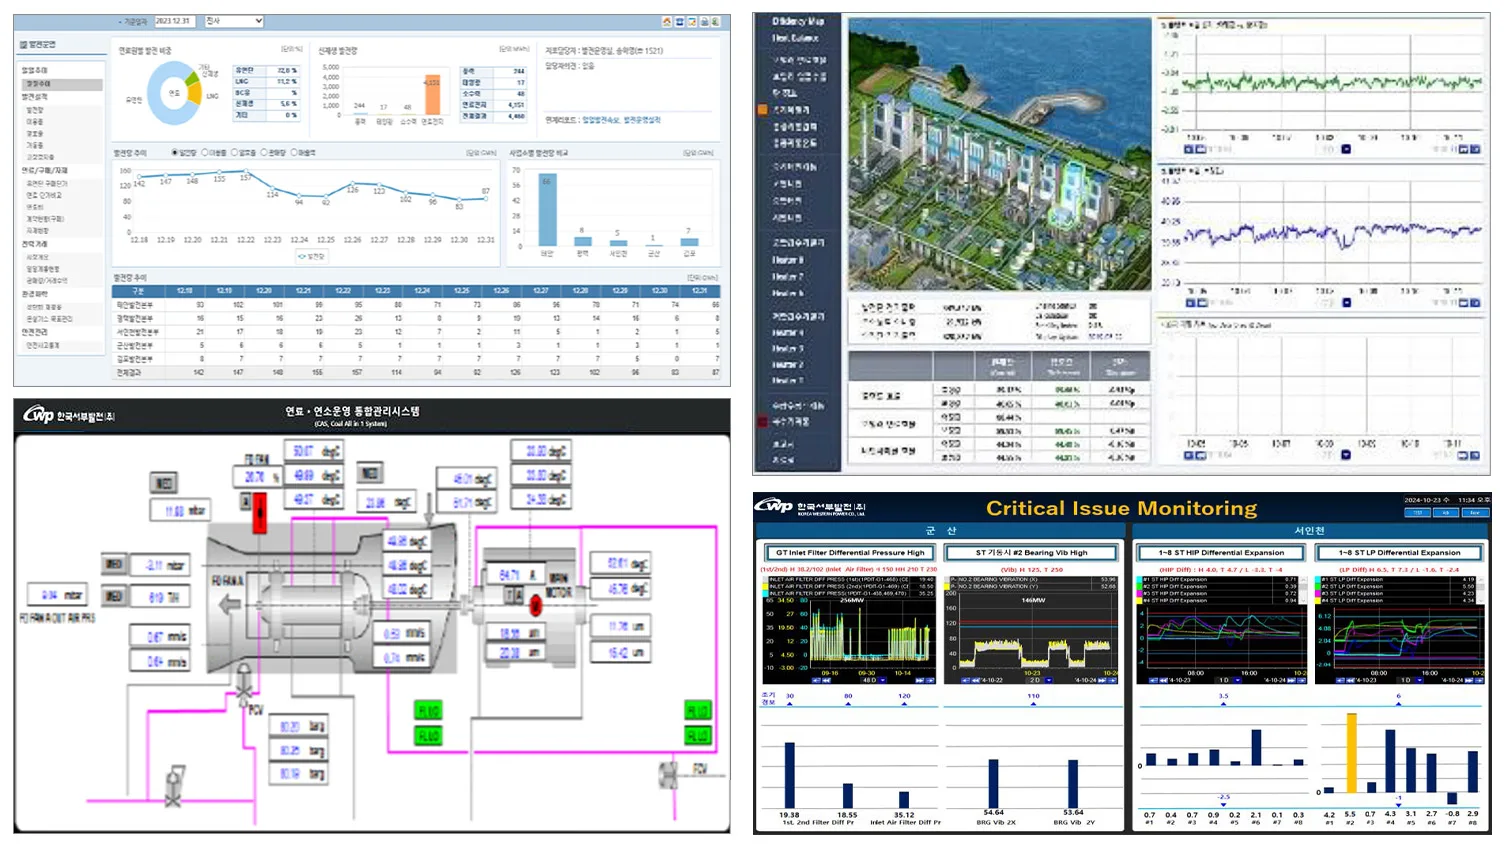The height and width of the screenshot is (848, 1505).
Task: Select the second radio button above the line chart
Action: tap(205, 153)
